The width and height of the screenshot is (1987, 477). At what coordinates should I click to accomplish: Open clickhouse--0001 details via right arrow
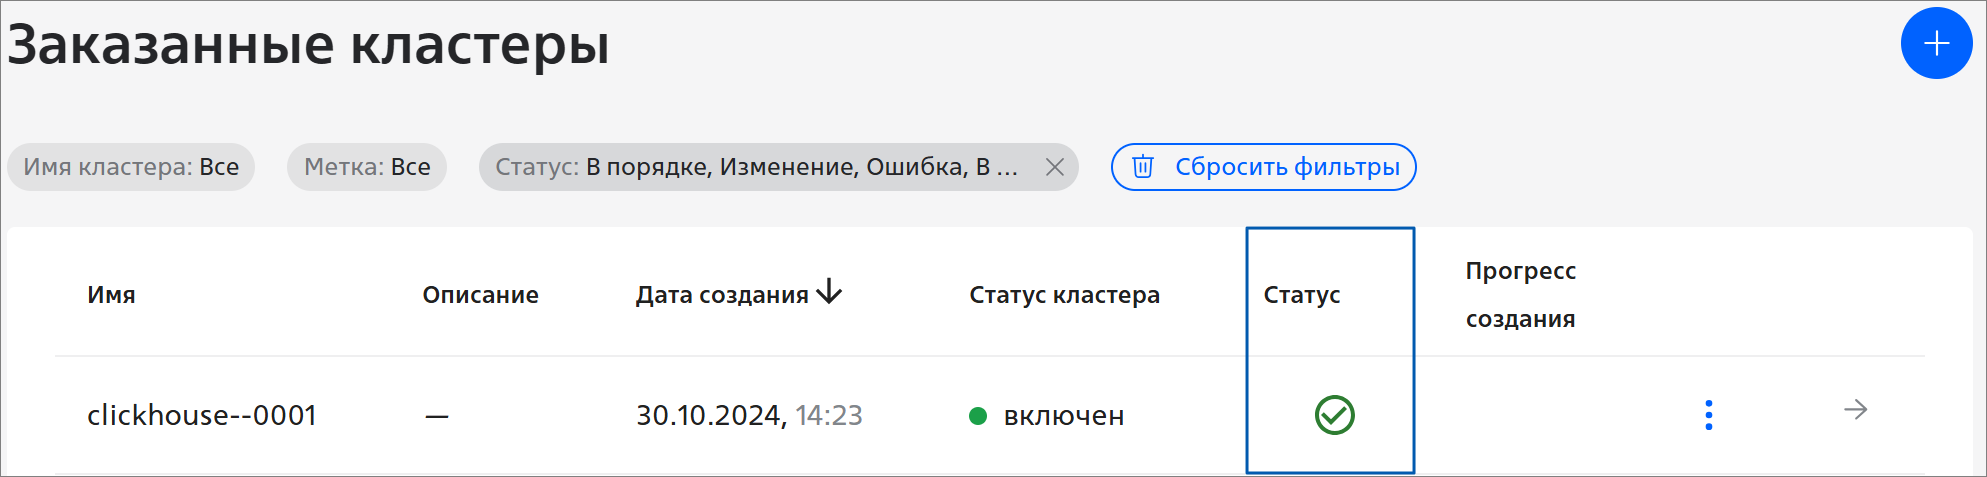pos(1856,410)
